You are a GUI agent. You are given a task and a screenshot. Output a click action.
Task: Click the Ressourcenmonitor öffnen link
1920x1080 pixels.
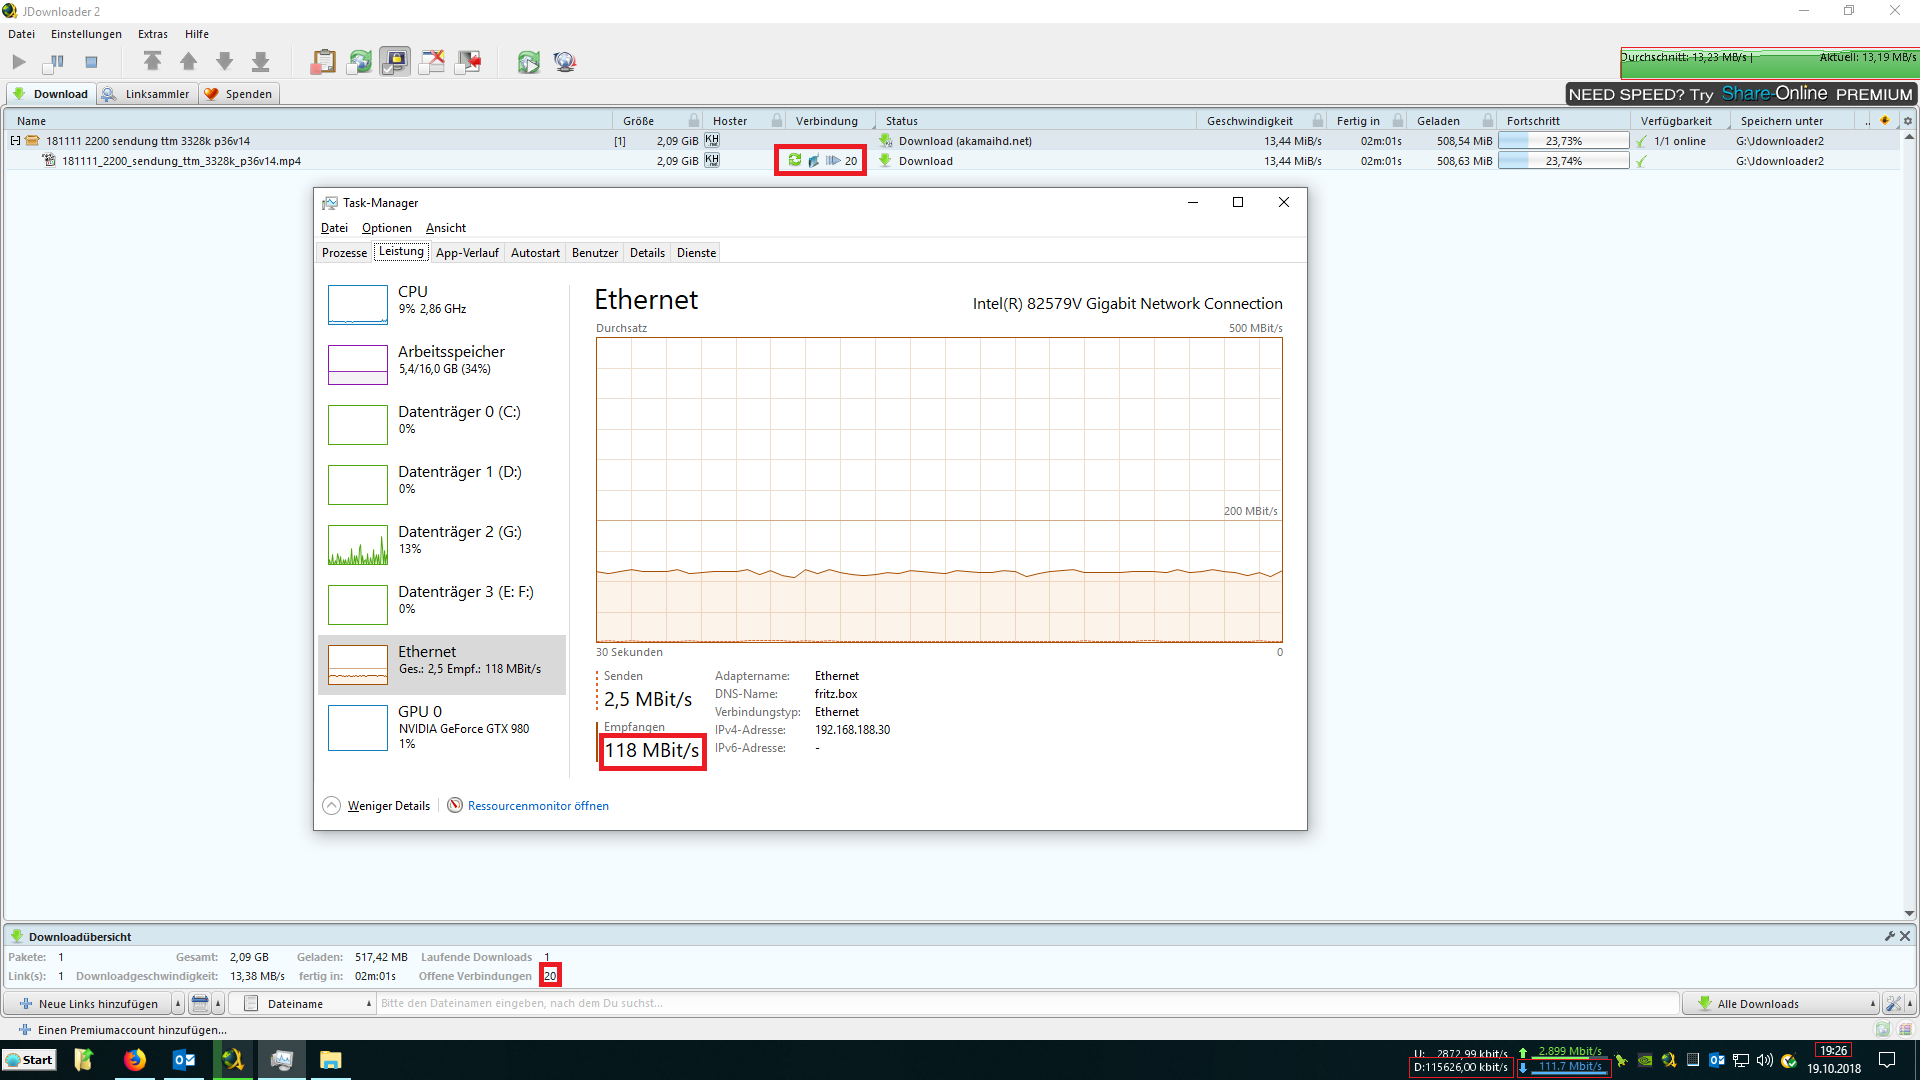[x=537, y=806]
